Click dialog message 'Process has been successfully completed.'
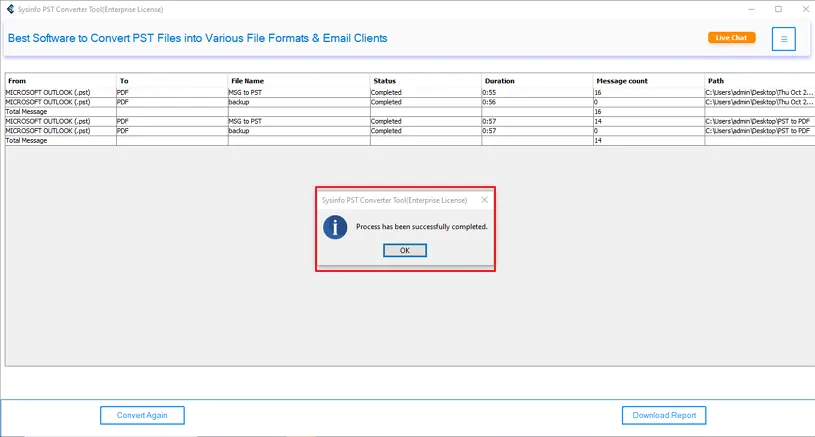815x437 pixels. (422, 227)
